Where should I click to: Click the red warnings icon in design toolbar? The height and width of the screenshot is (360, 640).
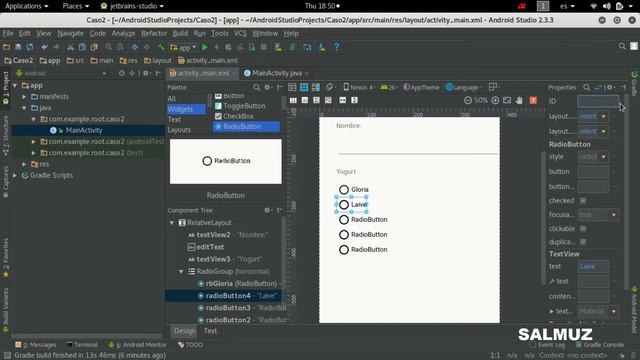point(533,100)
